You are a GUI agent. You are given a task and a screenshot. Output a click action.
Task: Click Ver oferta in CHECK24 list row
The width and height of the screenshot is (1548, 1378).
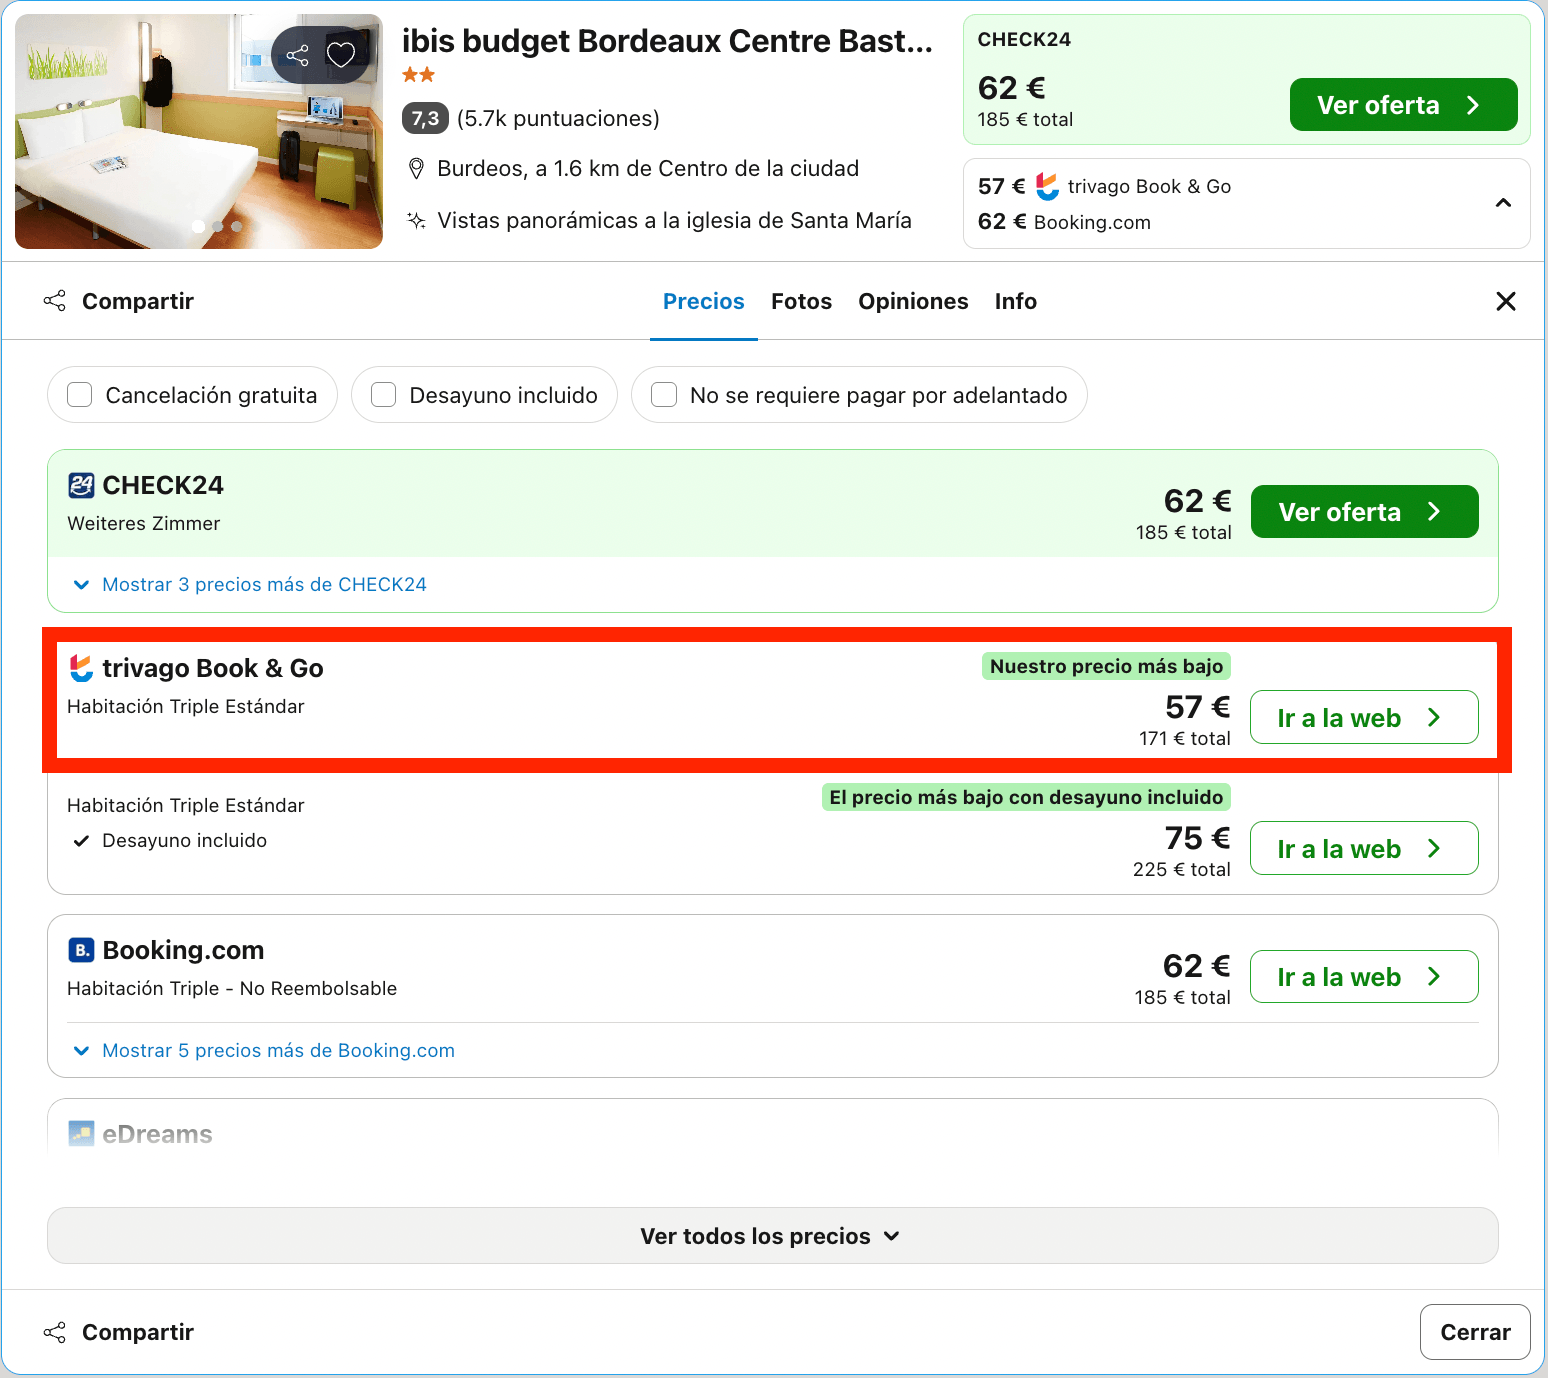[1364, 512]
